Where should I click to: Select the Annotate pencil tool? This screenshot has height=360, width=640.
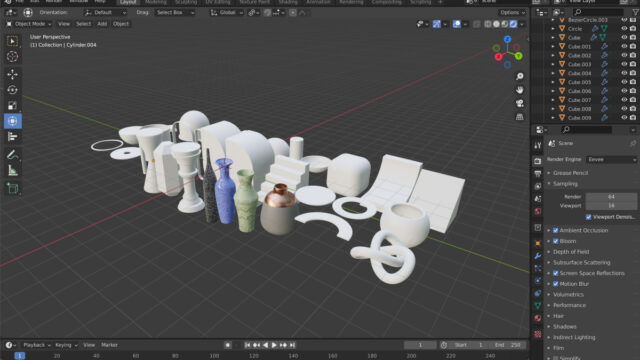(x=12, y=155)
